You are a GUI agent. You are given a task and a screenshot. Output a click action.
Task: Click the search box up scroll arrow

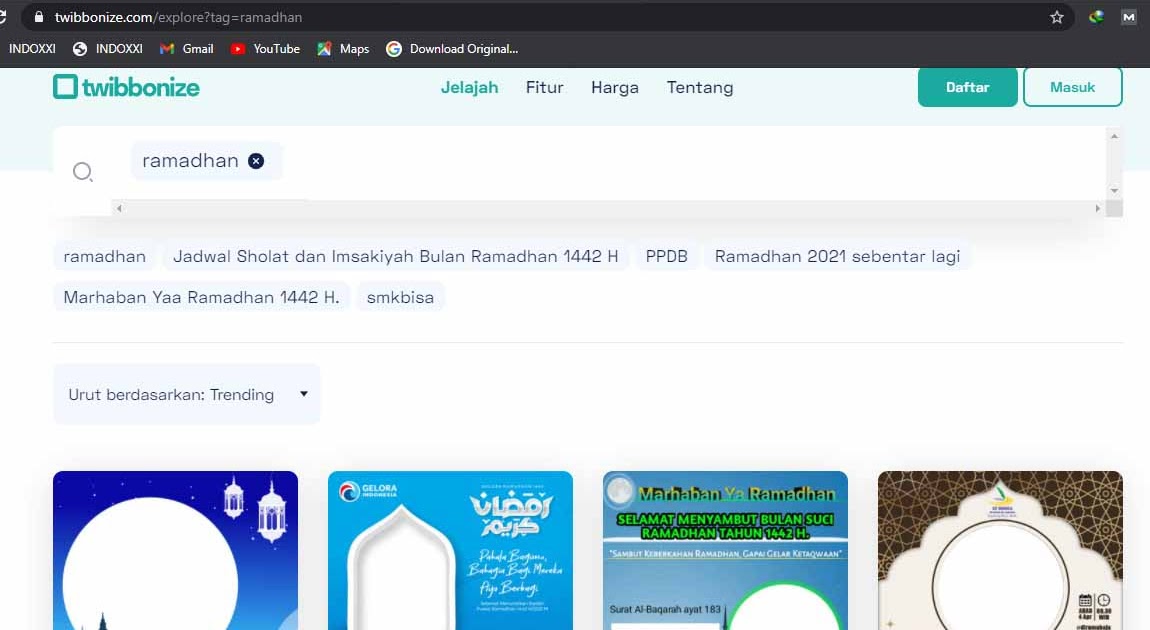coord(1114,136)
